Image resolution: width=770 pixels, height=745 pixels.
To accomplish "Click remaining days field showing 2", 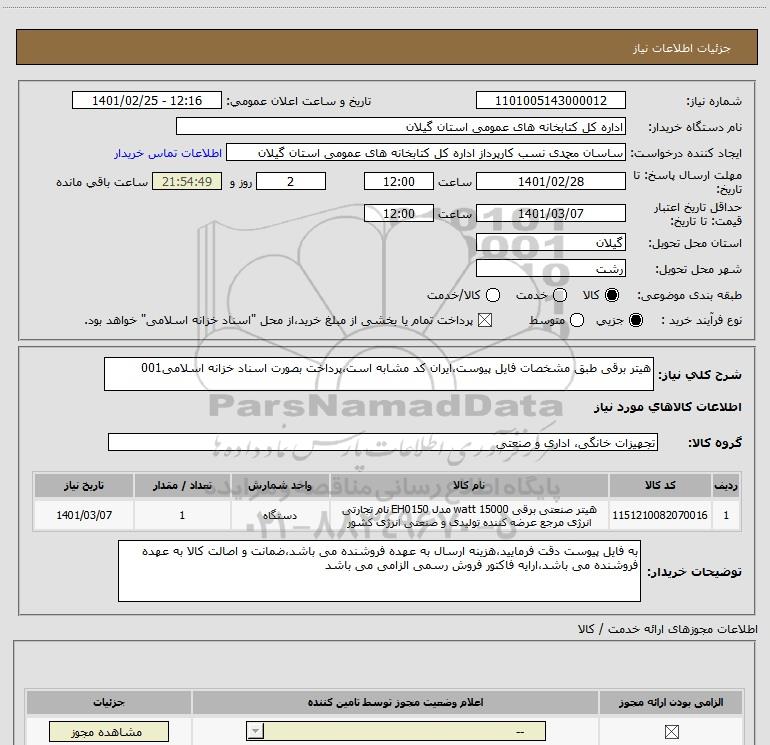I will point(291,181).
